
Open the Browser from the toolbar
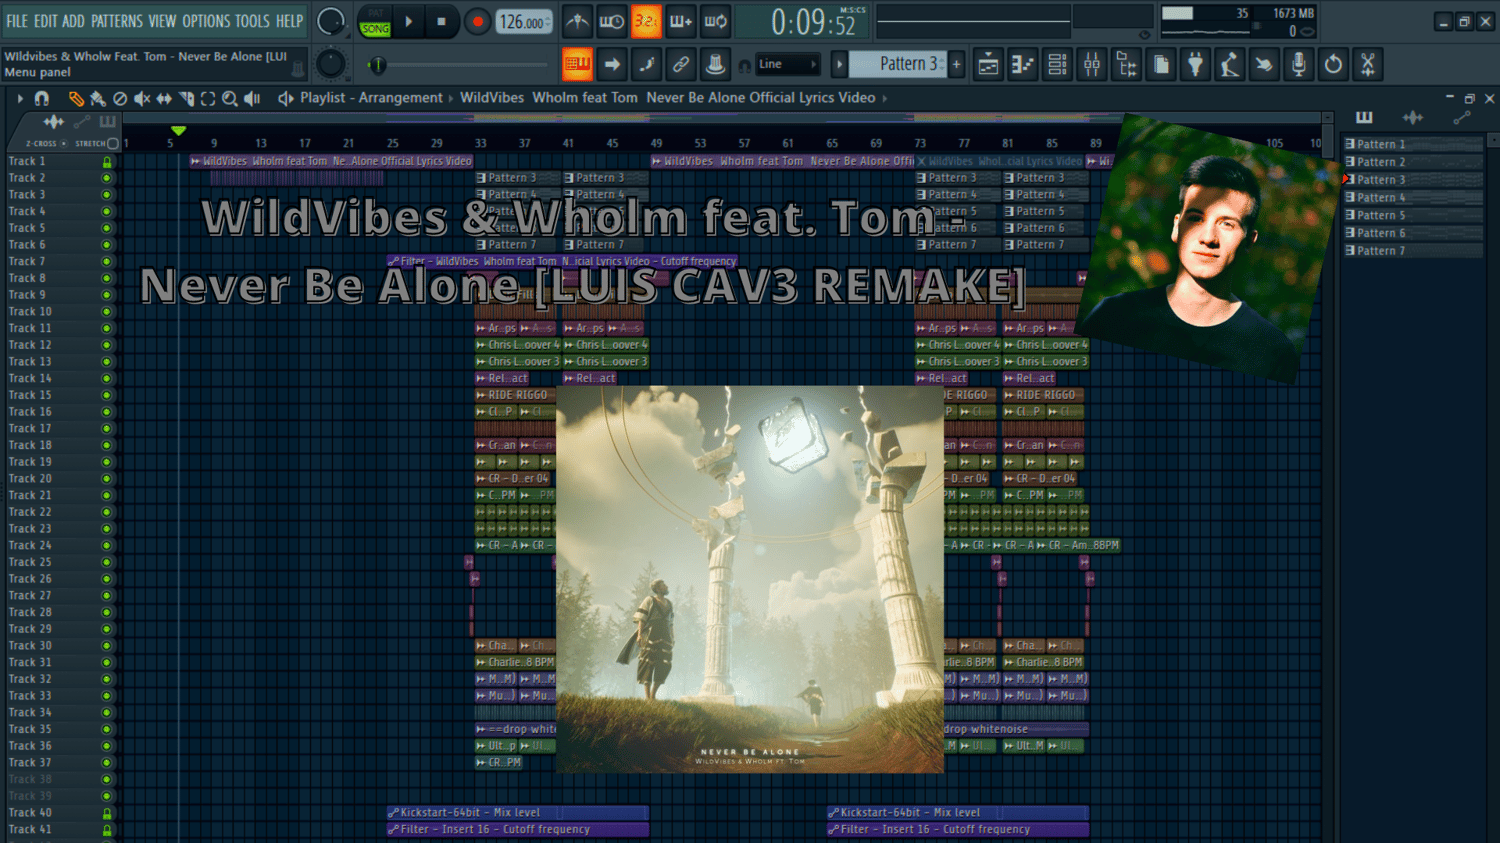1126,65
